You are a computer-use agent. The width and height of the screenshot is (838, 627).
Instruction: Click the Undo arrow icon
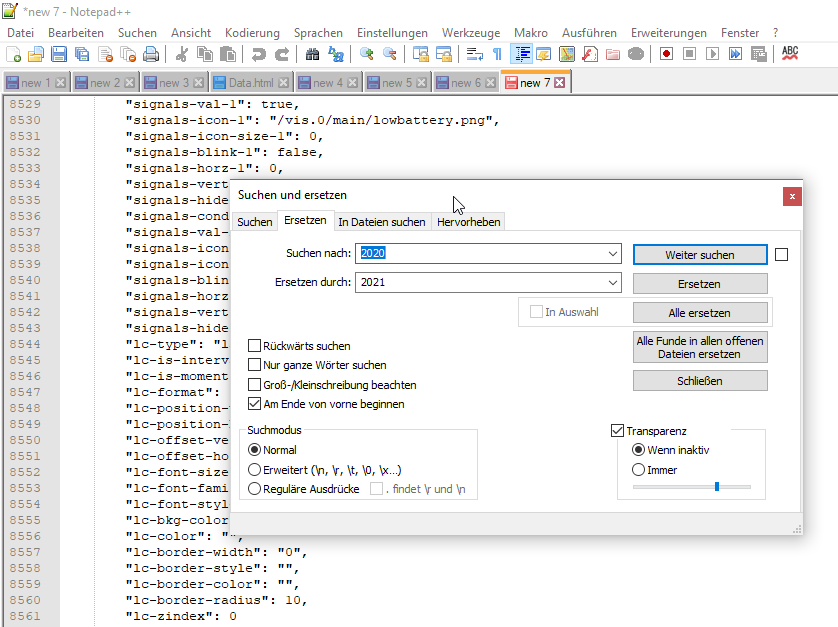pyautogui.click(x=259, y=54)
